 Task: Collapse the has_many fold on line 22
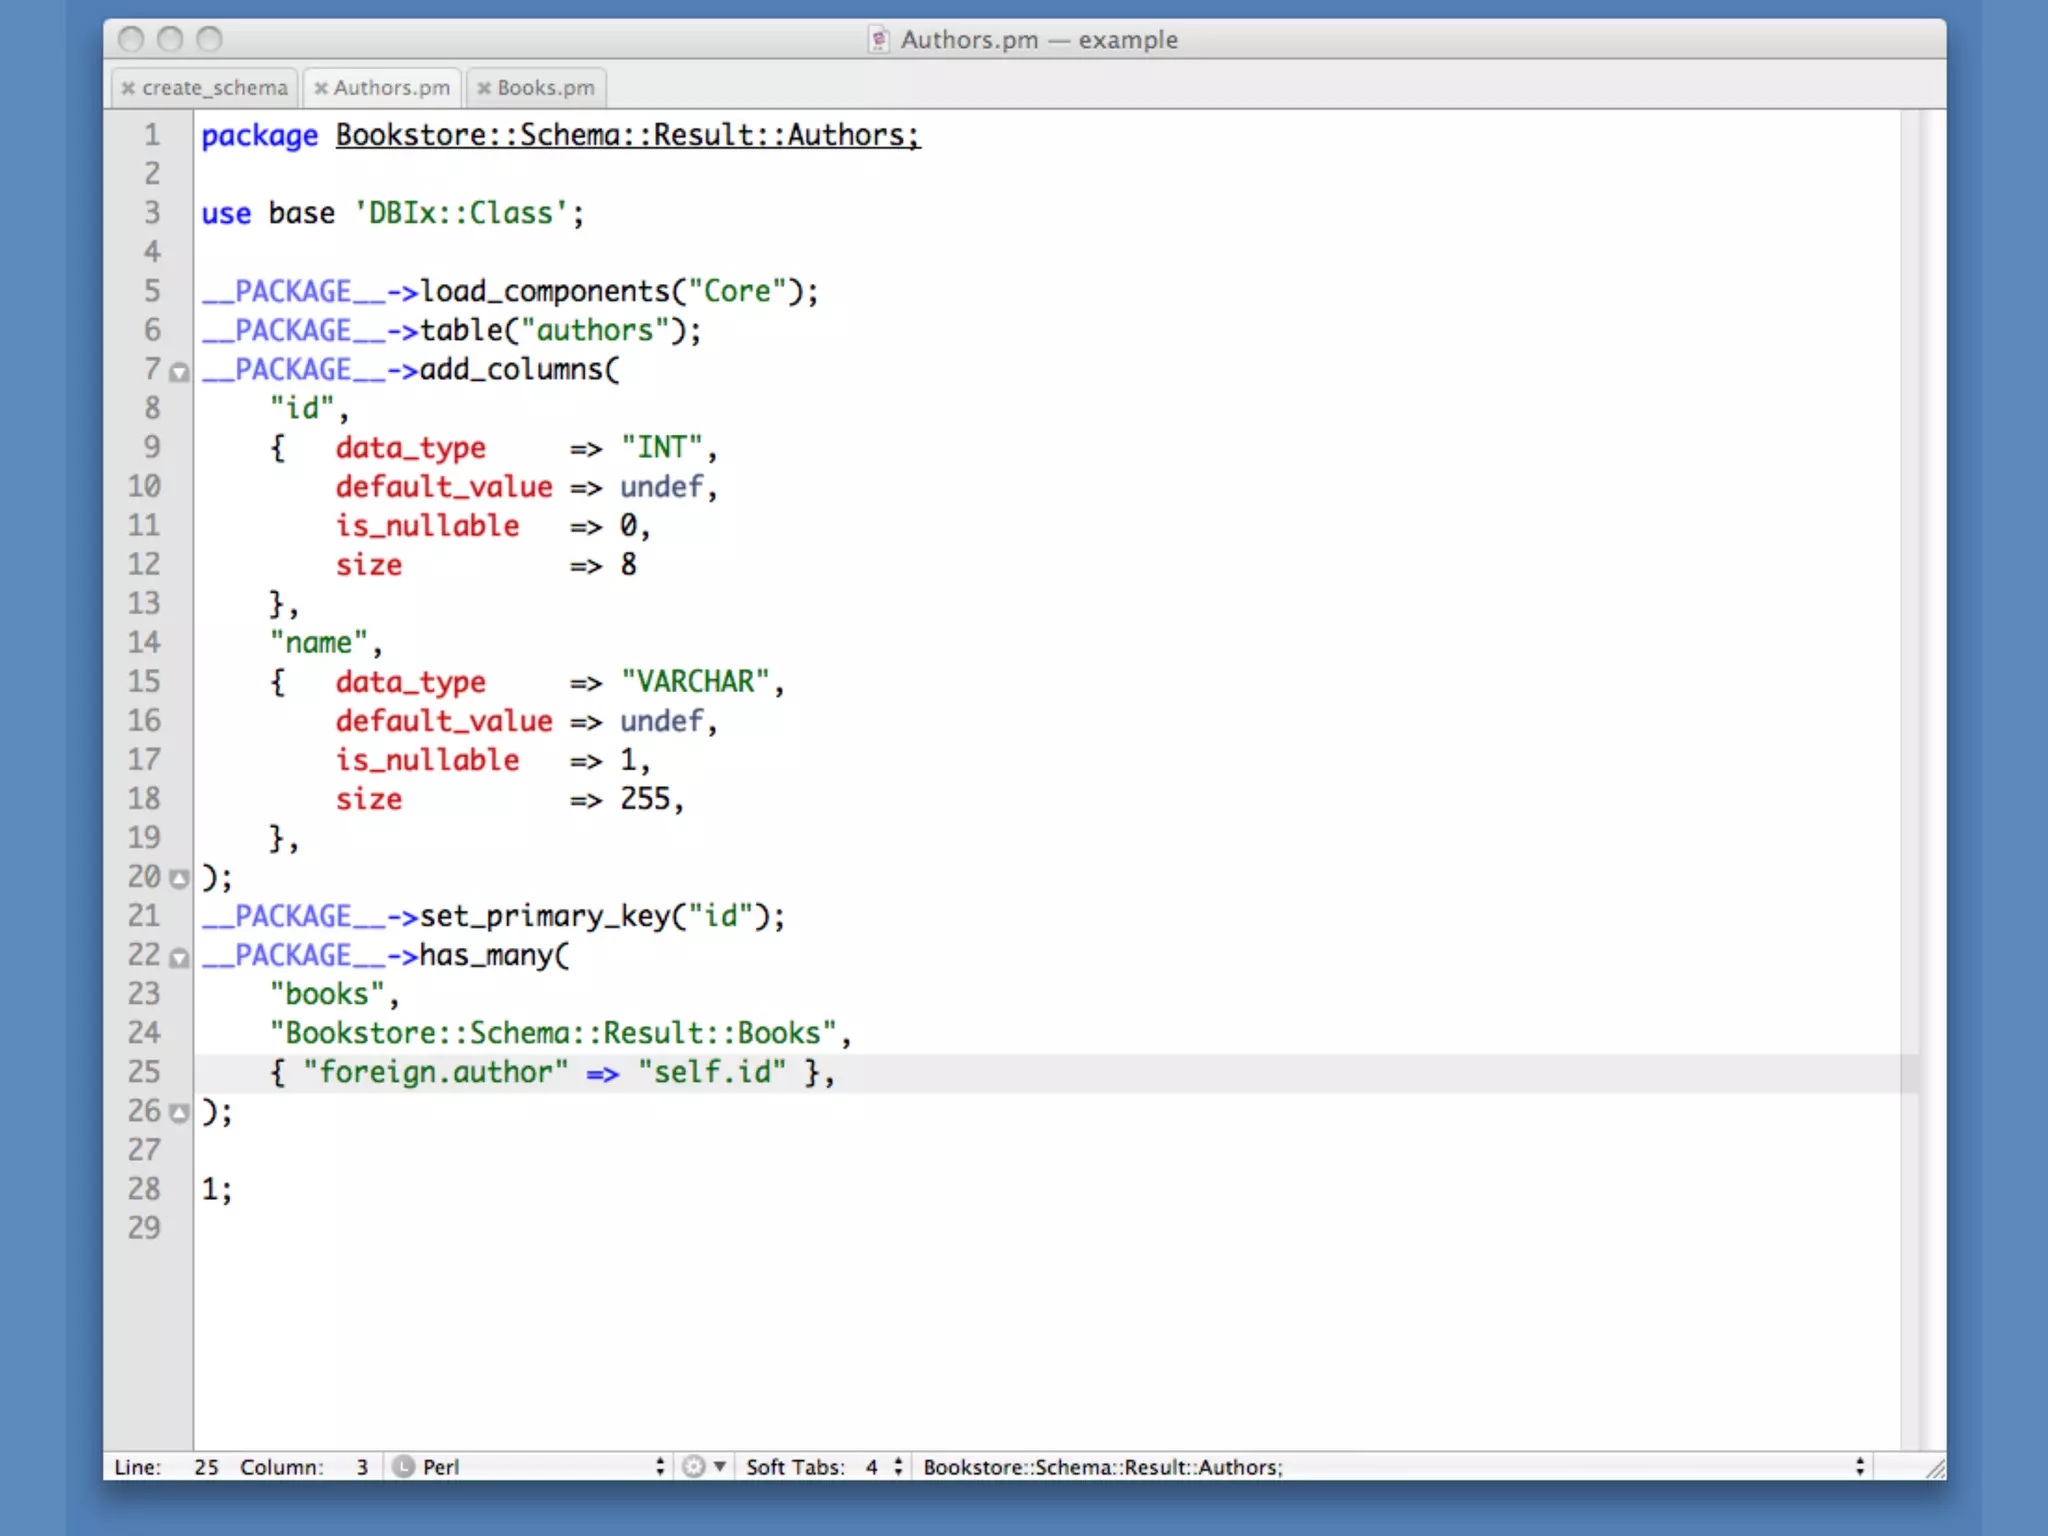tap(179, 958)
